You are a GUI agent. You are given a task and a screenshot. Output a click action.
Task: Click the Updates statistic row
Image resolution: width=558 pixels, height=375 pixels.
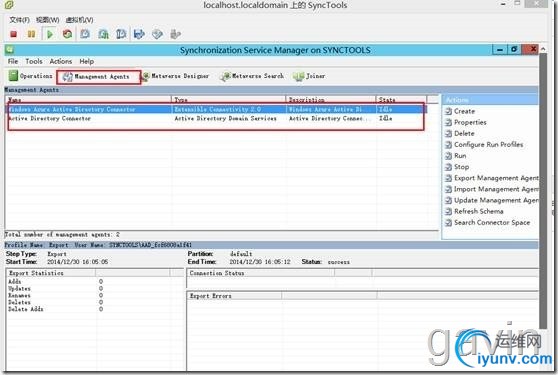click(x=56, y=289)
